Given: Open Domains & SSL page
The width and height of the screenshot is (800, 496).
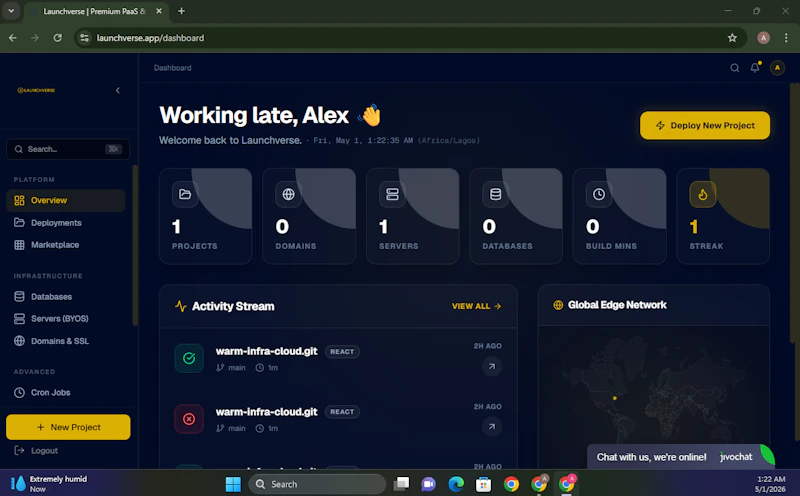Looking at the screenshot, I should pyautogui.click(x=66, y=341).
